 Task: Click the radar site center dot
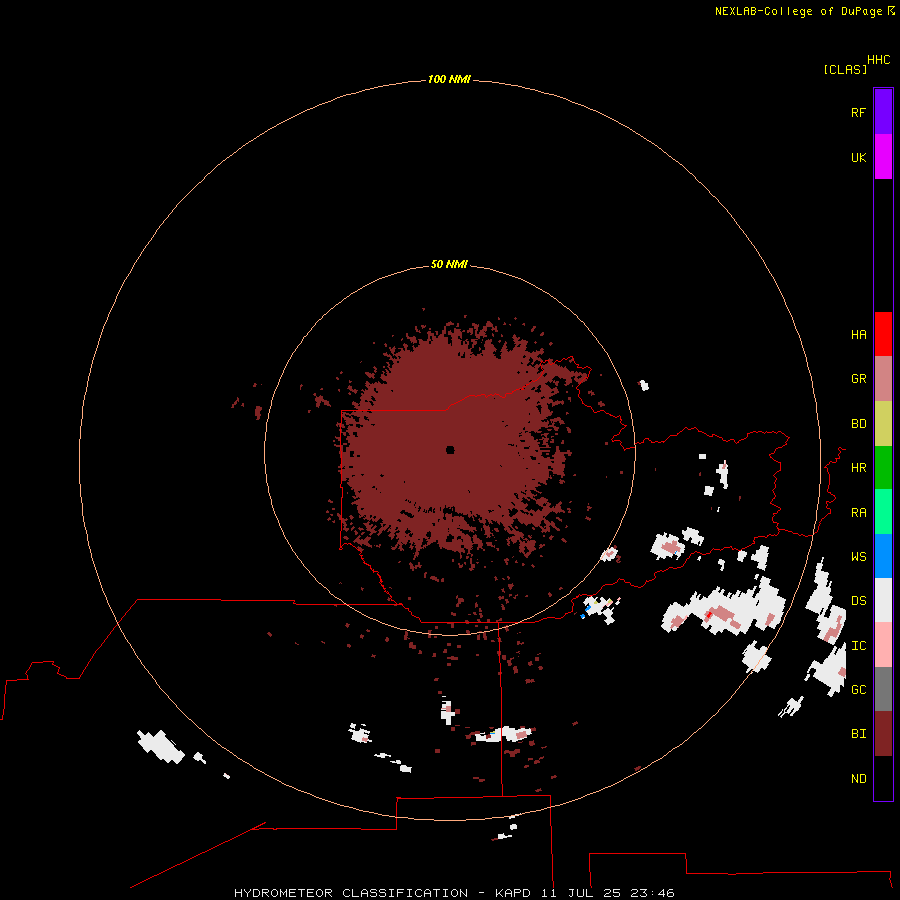click(450, 450)
